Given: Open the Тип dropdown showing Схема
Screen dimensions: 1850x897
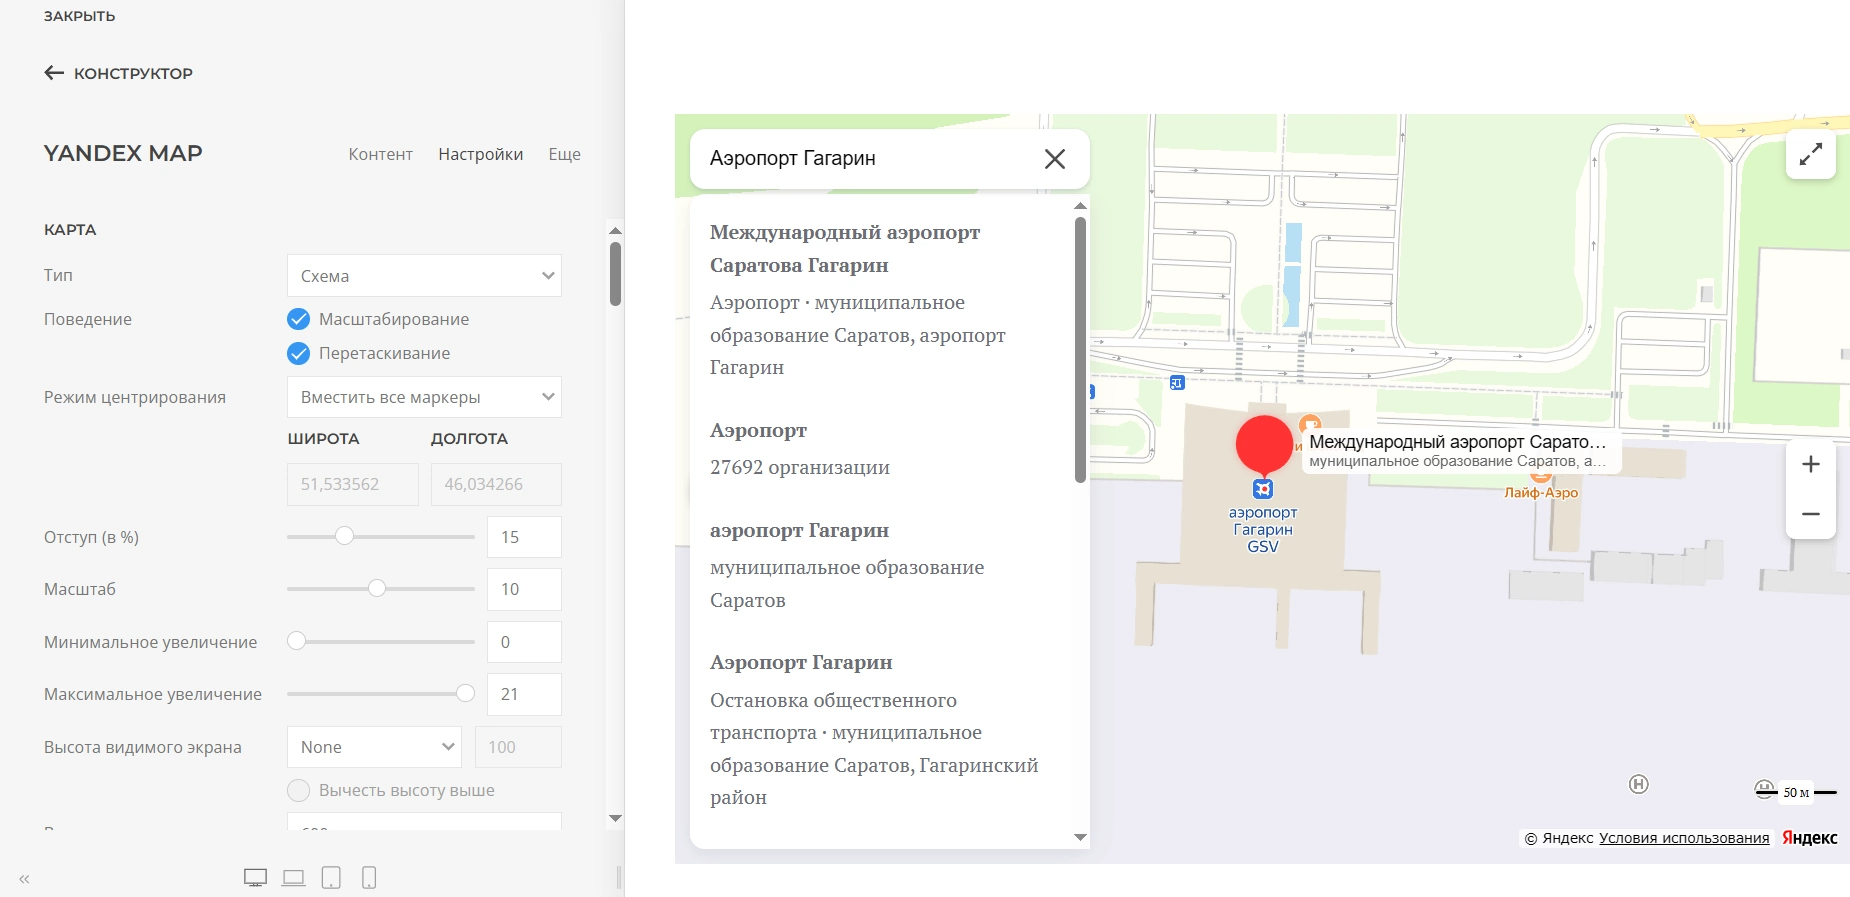Looking at the screenshot, I should tap(424, 276).
